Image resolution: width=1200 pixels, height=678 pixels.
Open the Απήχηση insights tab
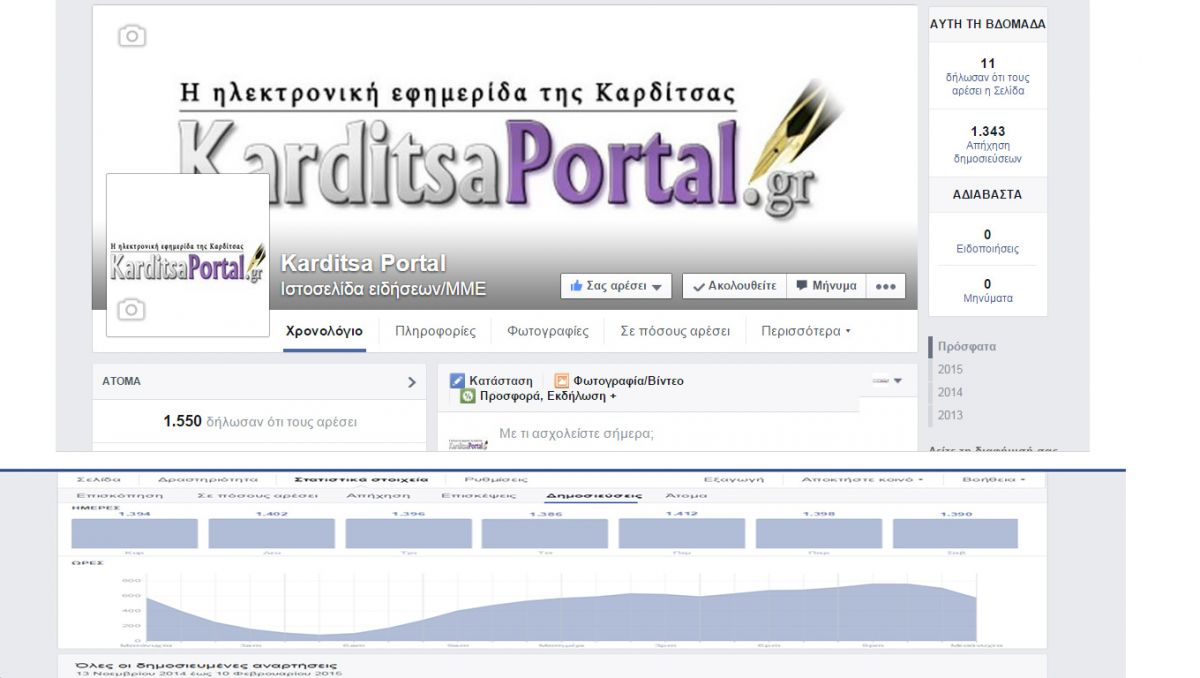[378, 495]
